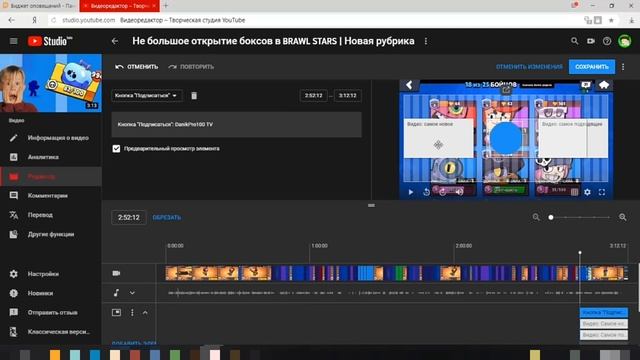The image size is (640, 360).
Task: Open the What's new sidebar item
Action: (x=51, y=293)
